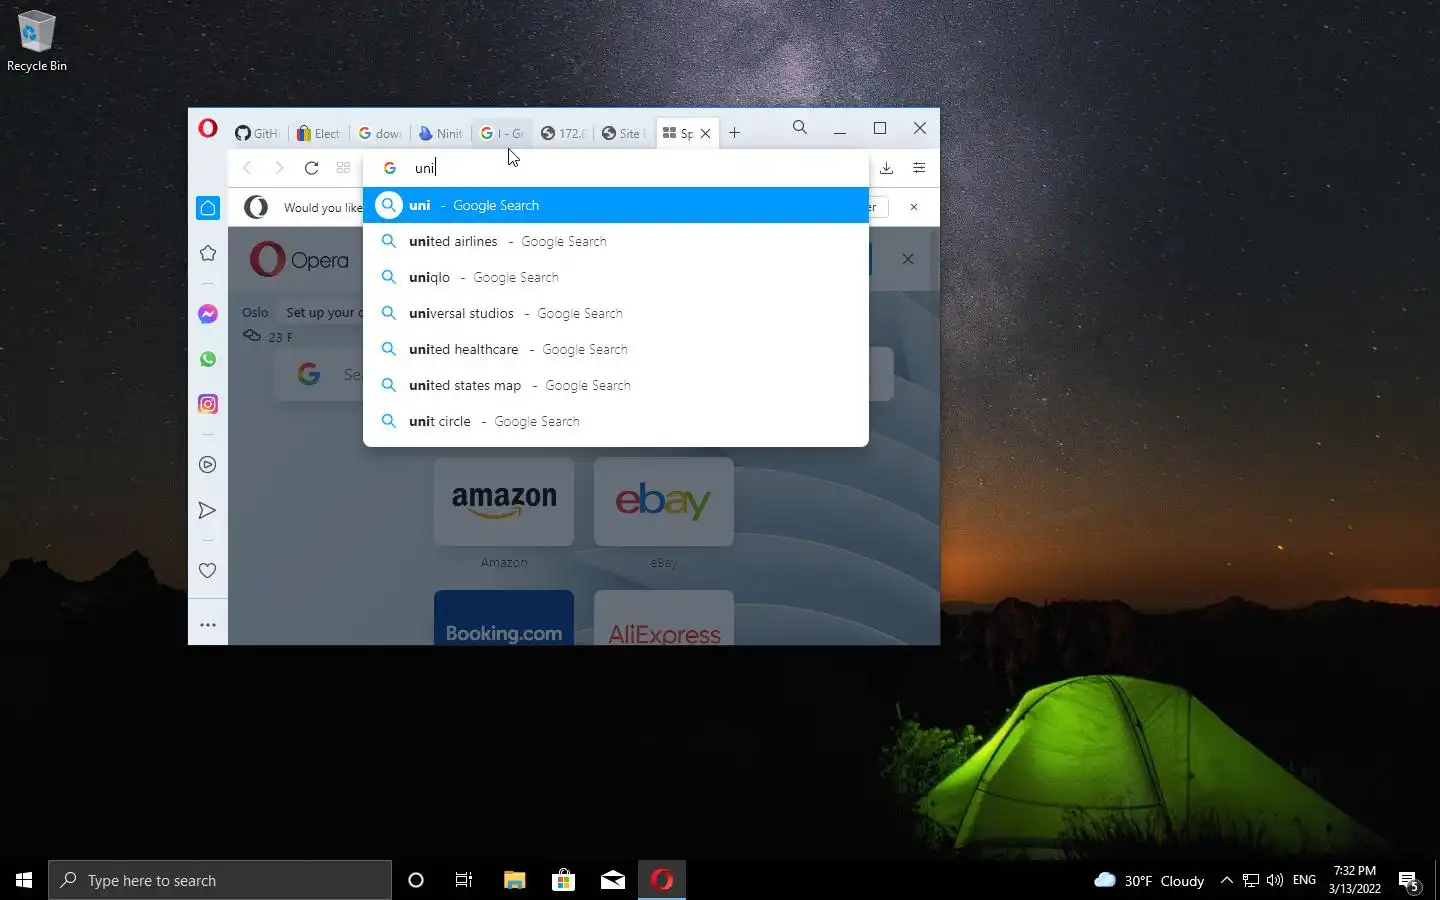Open Messenger in the Opera sidebar

click(x=208, y=314)
